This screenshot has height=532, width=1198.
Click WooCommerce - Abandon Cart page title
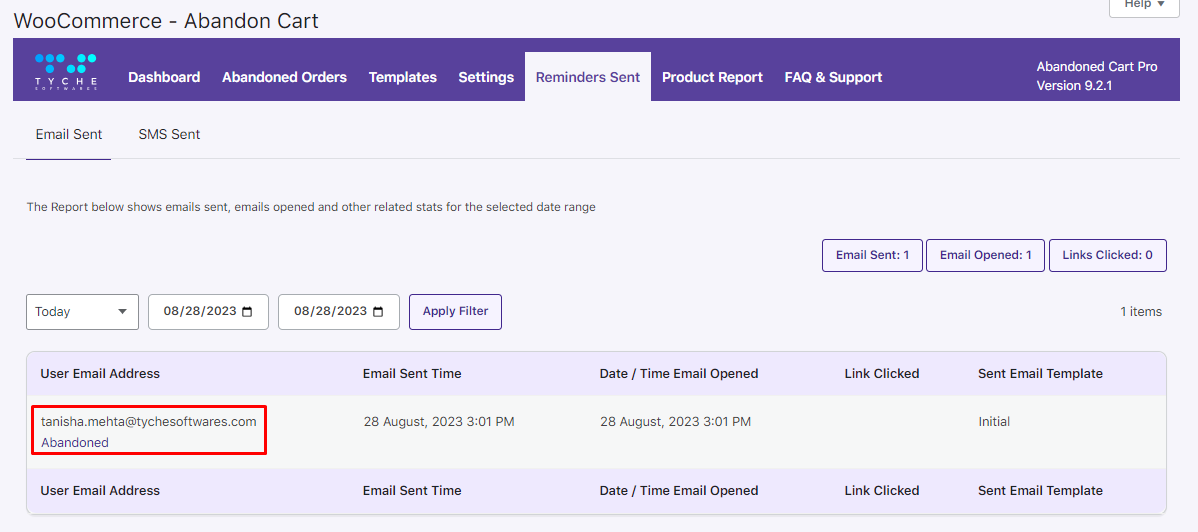click(x=166, y=21)
